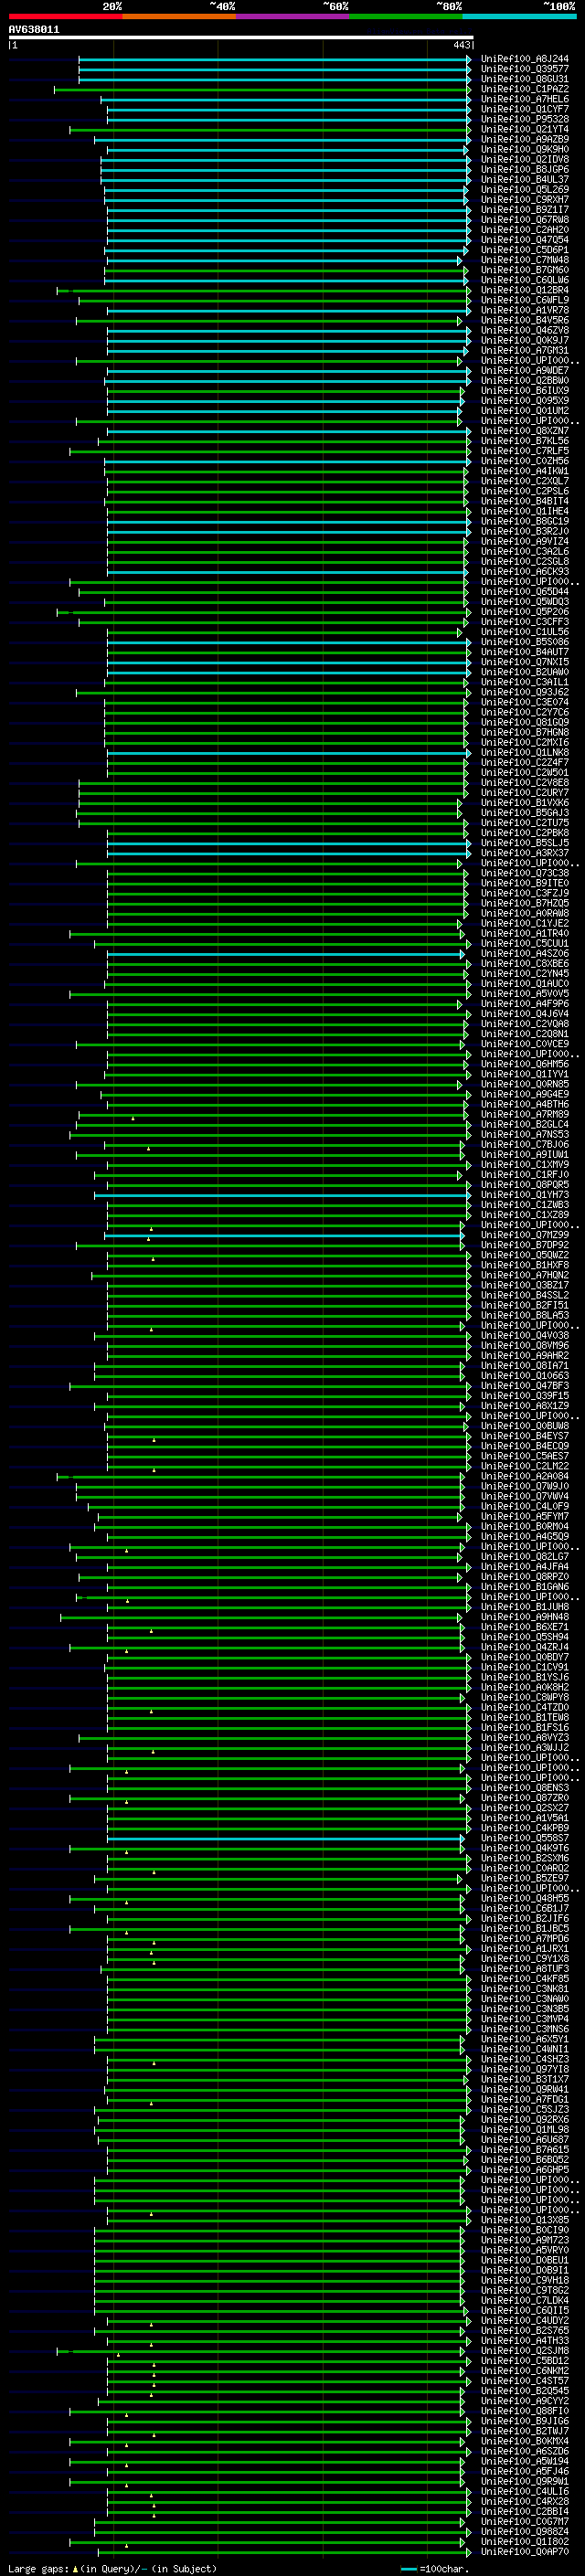Choose the UniRef100_Q47BF3 entry

(524, 1386)
